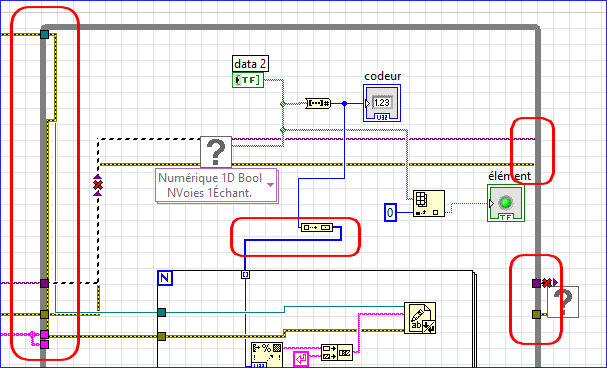
Task: Click the auto-indexing tunnel on For Loop
Action: click(x=245, y=274)
